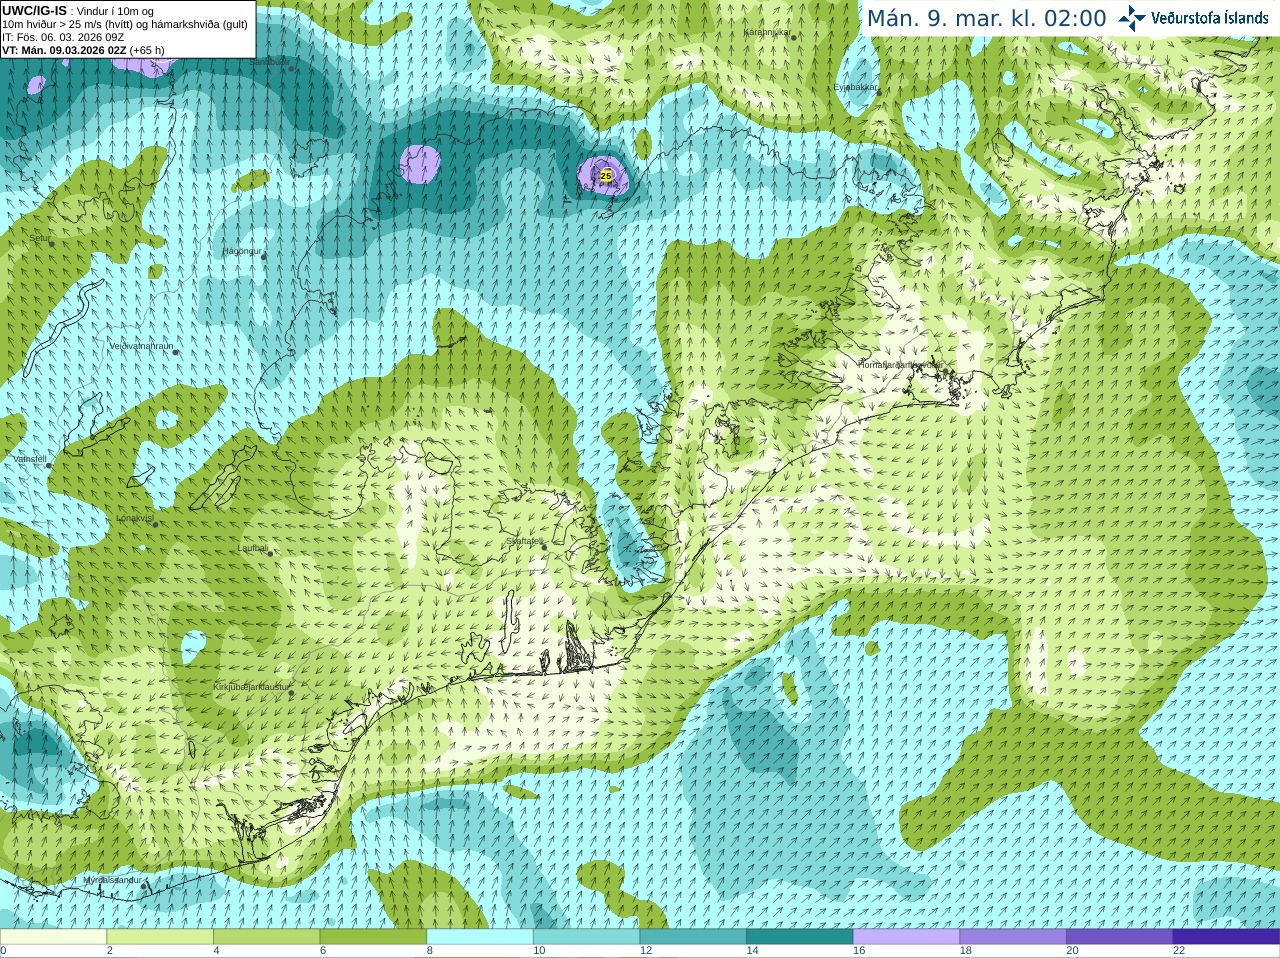Click the Skaftafell station label
The image size is (1280, 958).
(x=524, y=541)
